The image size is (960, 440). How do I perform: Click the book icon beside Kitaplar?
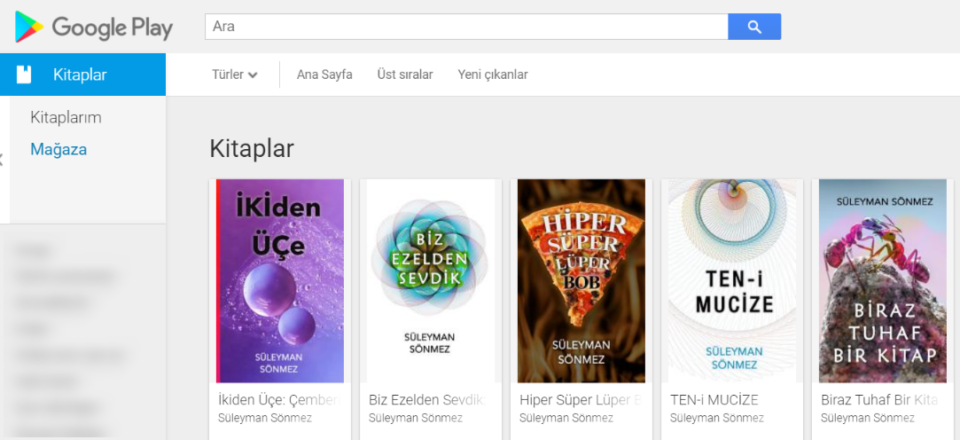tap(25, 74)
